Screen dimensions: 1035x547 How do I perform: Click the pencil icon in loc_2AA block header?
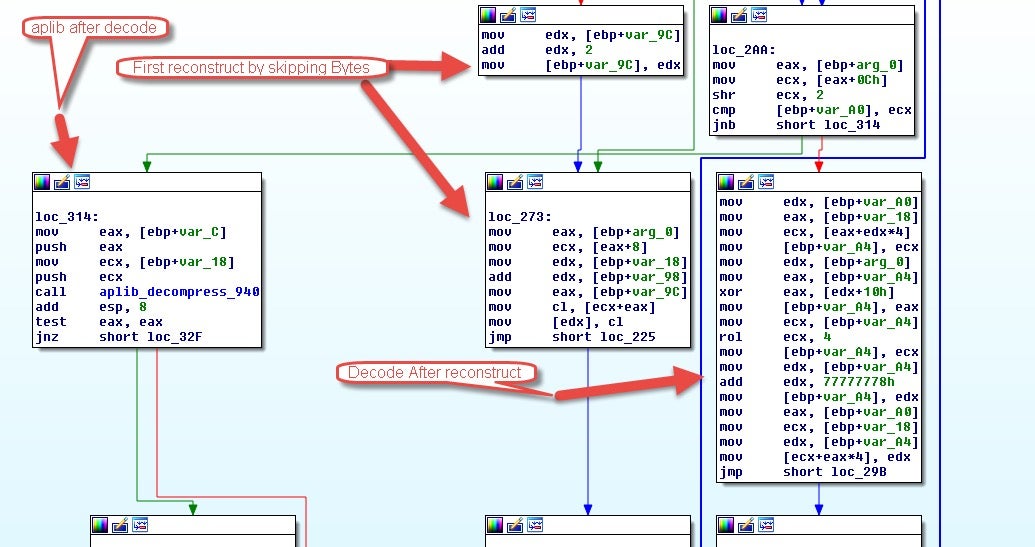pyautogui.click(x=739, y=15)
